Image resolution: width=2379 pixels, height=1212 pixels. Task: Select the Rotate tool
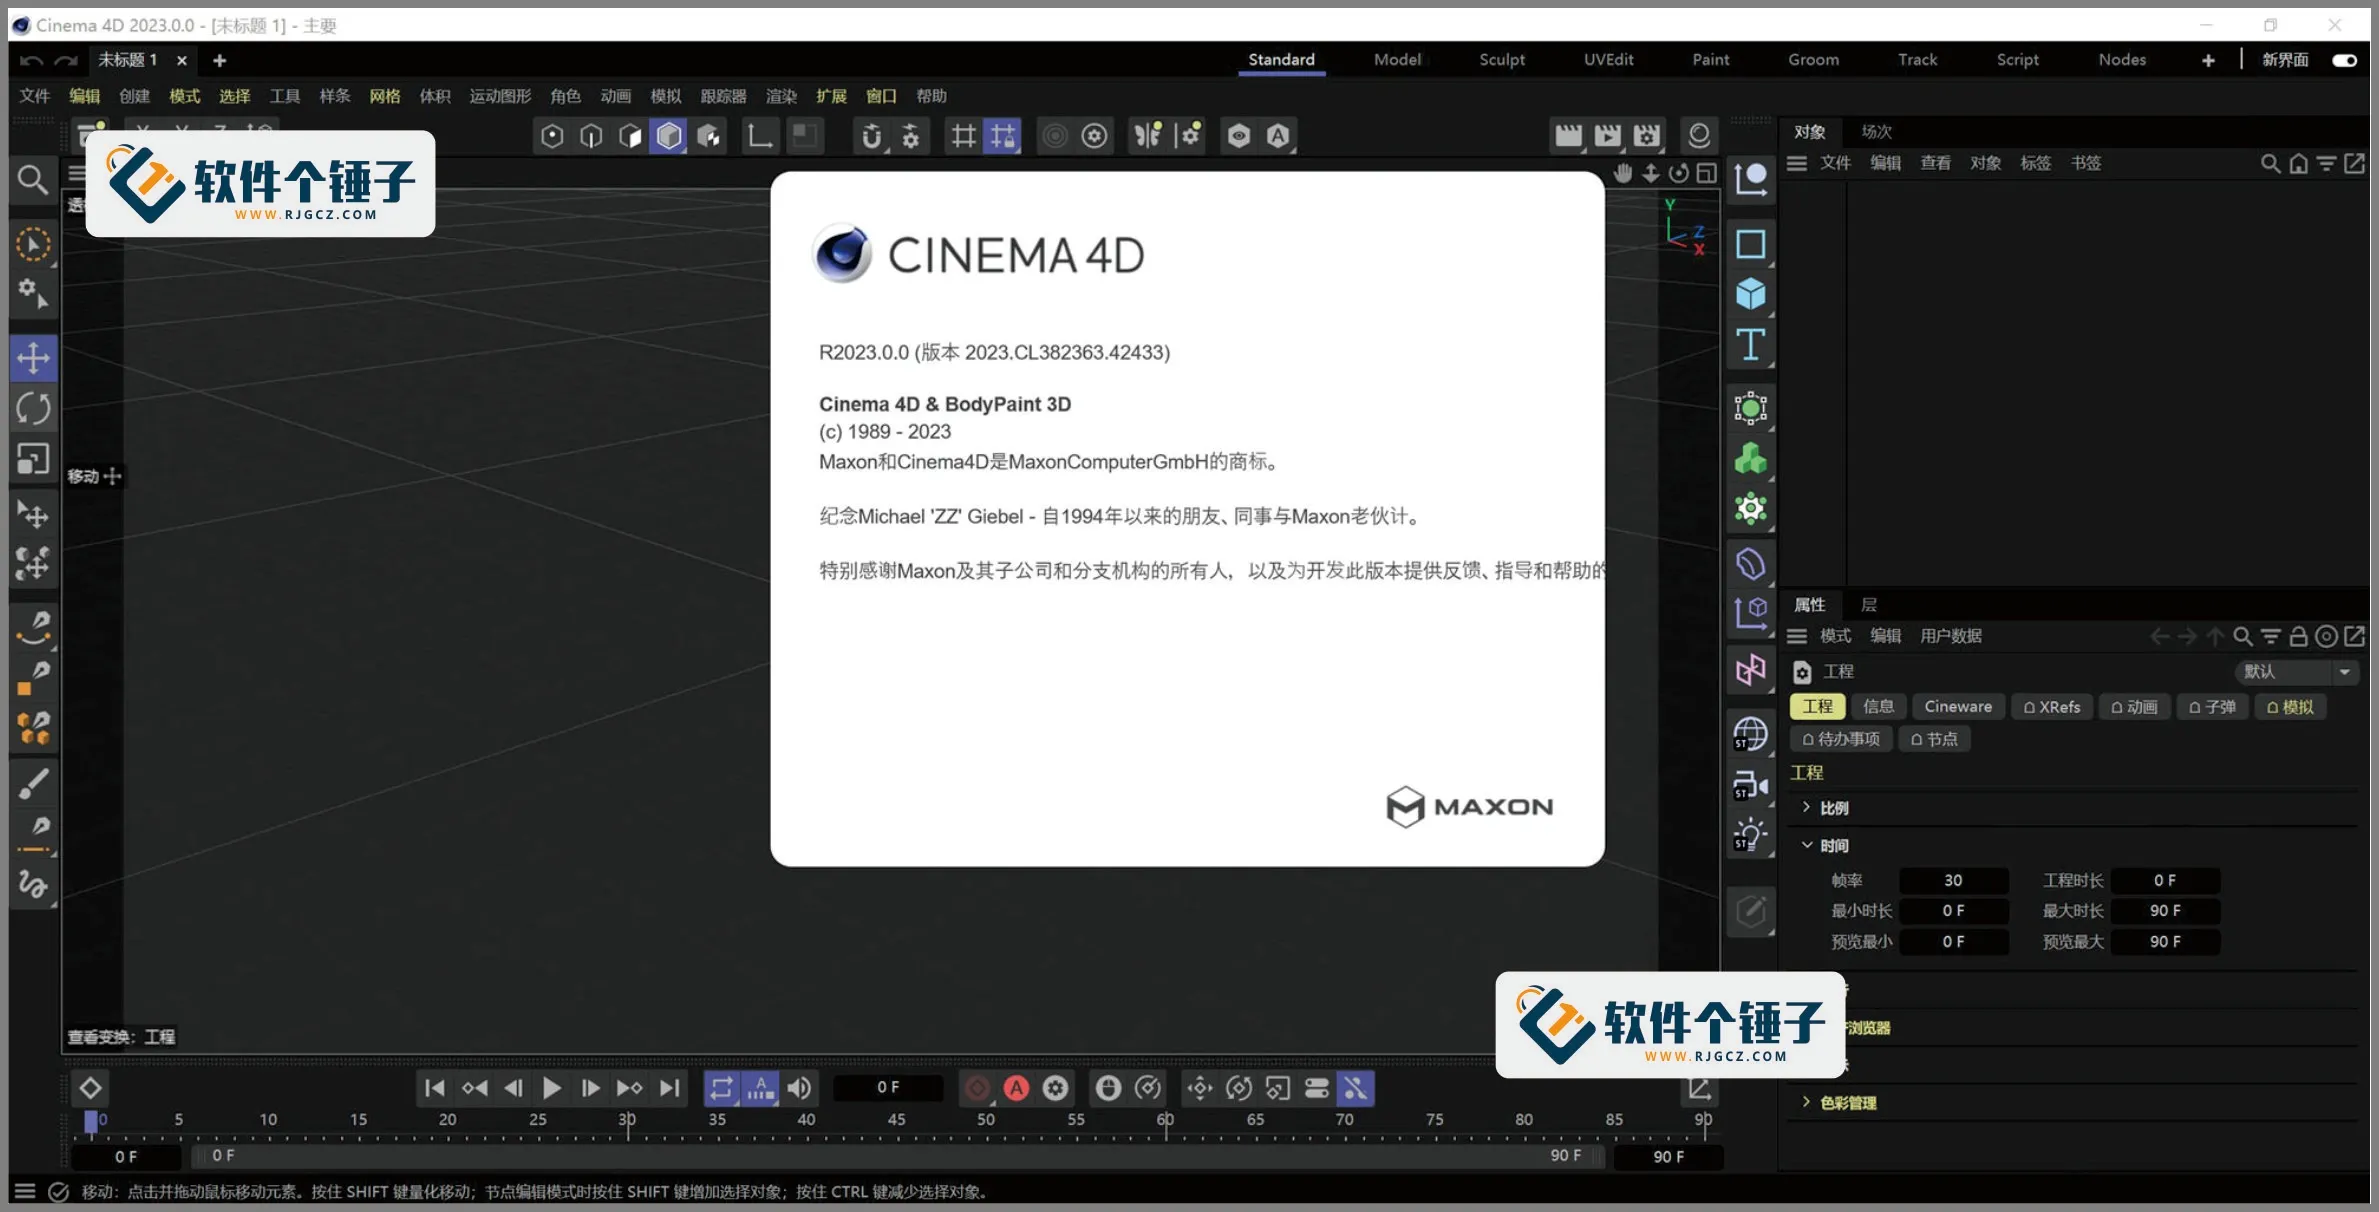(33, 408)
